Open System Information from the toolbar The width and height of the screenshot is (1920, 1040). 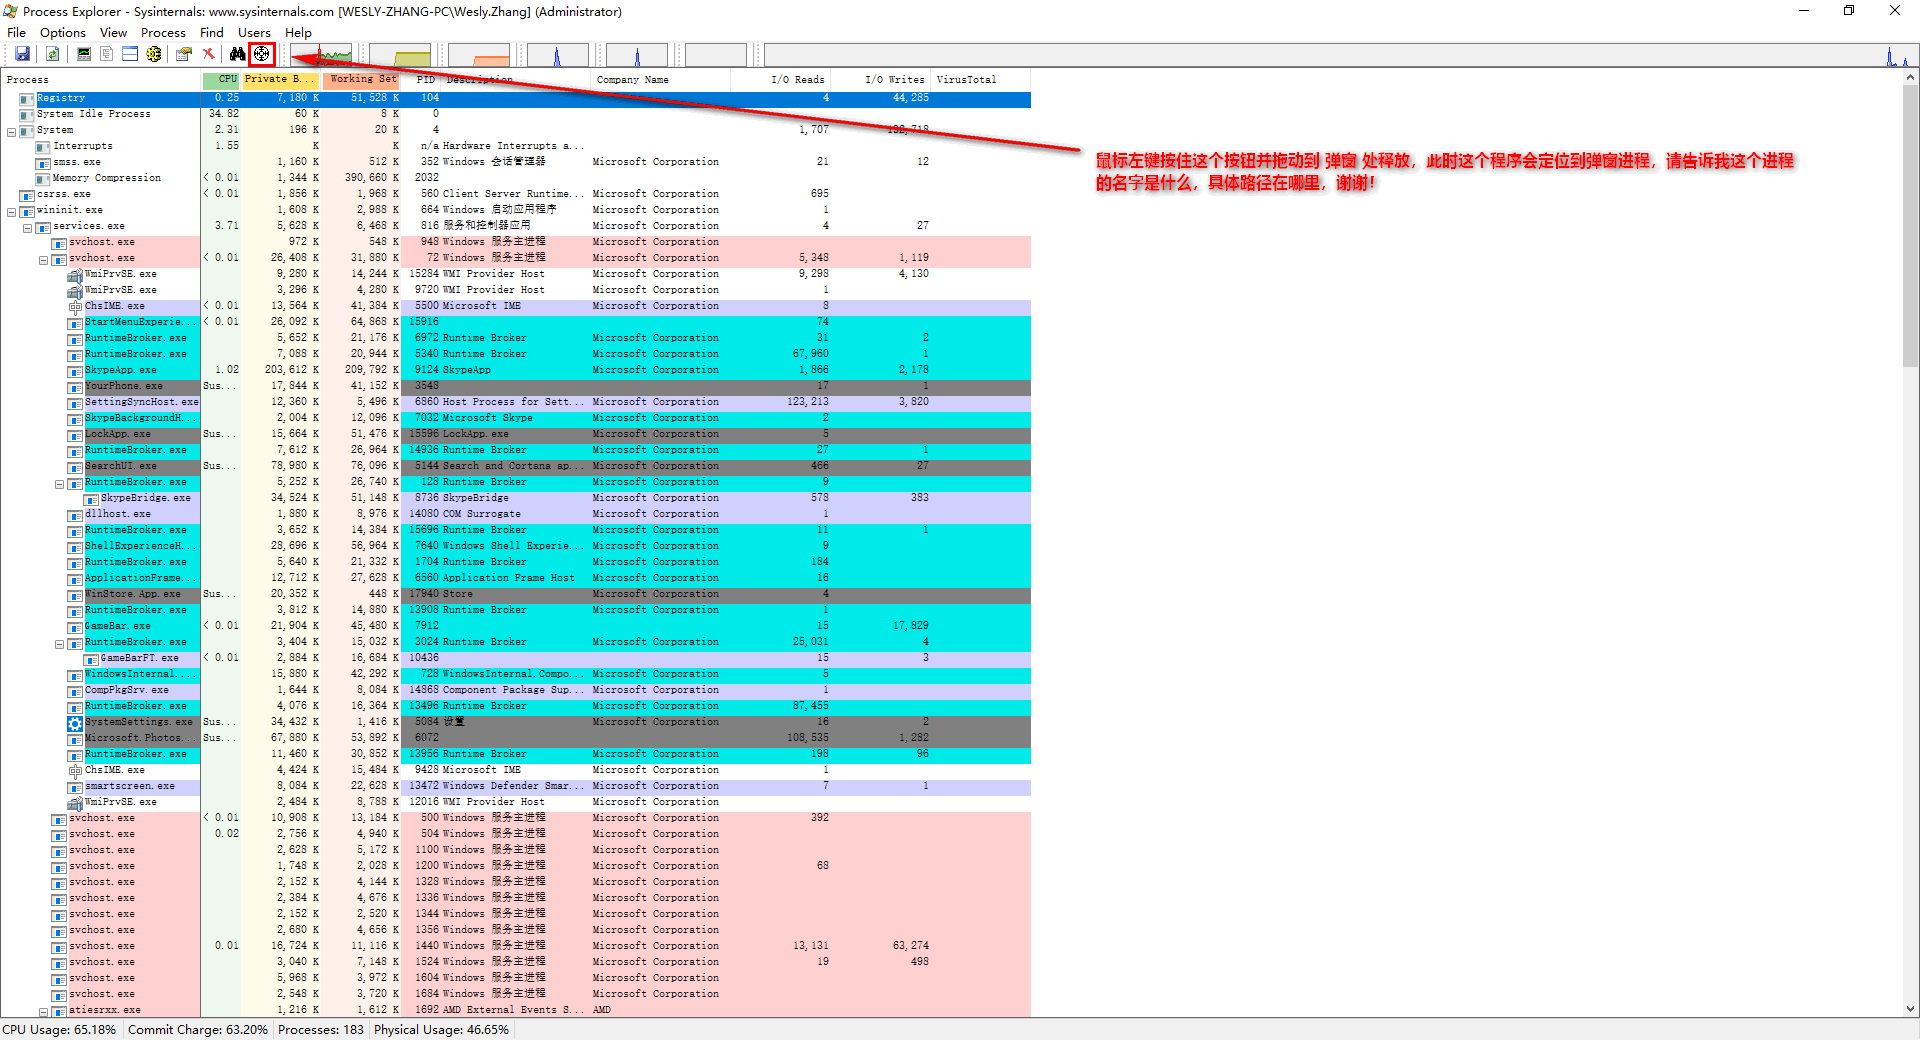[x=84, y=54]
